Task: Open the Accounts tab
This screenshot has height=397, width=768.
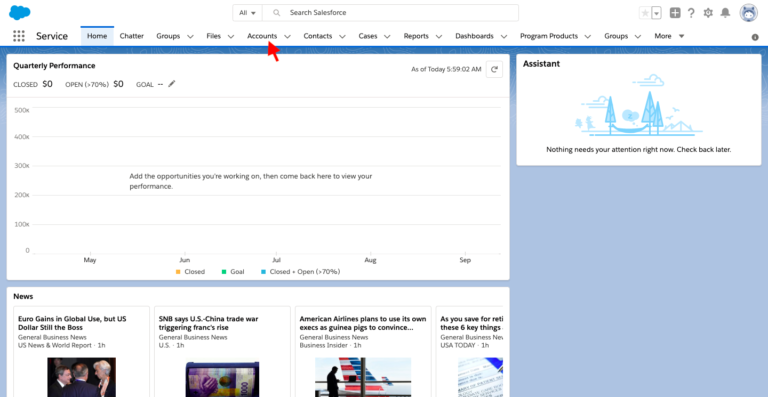Action: 262,36
